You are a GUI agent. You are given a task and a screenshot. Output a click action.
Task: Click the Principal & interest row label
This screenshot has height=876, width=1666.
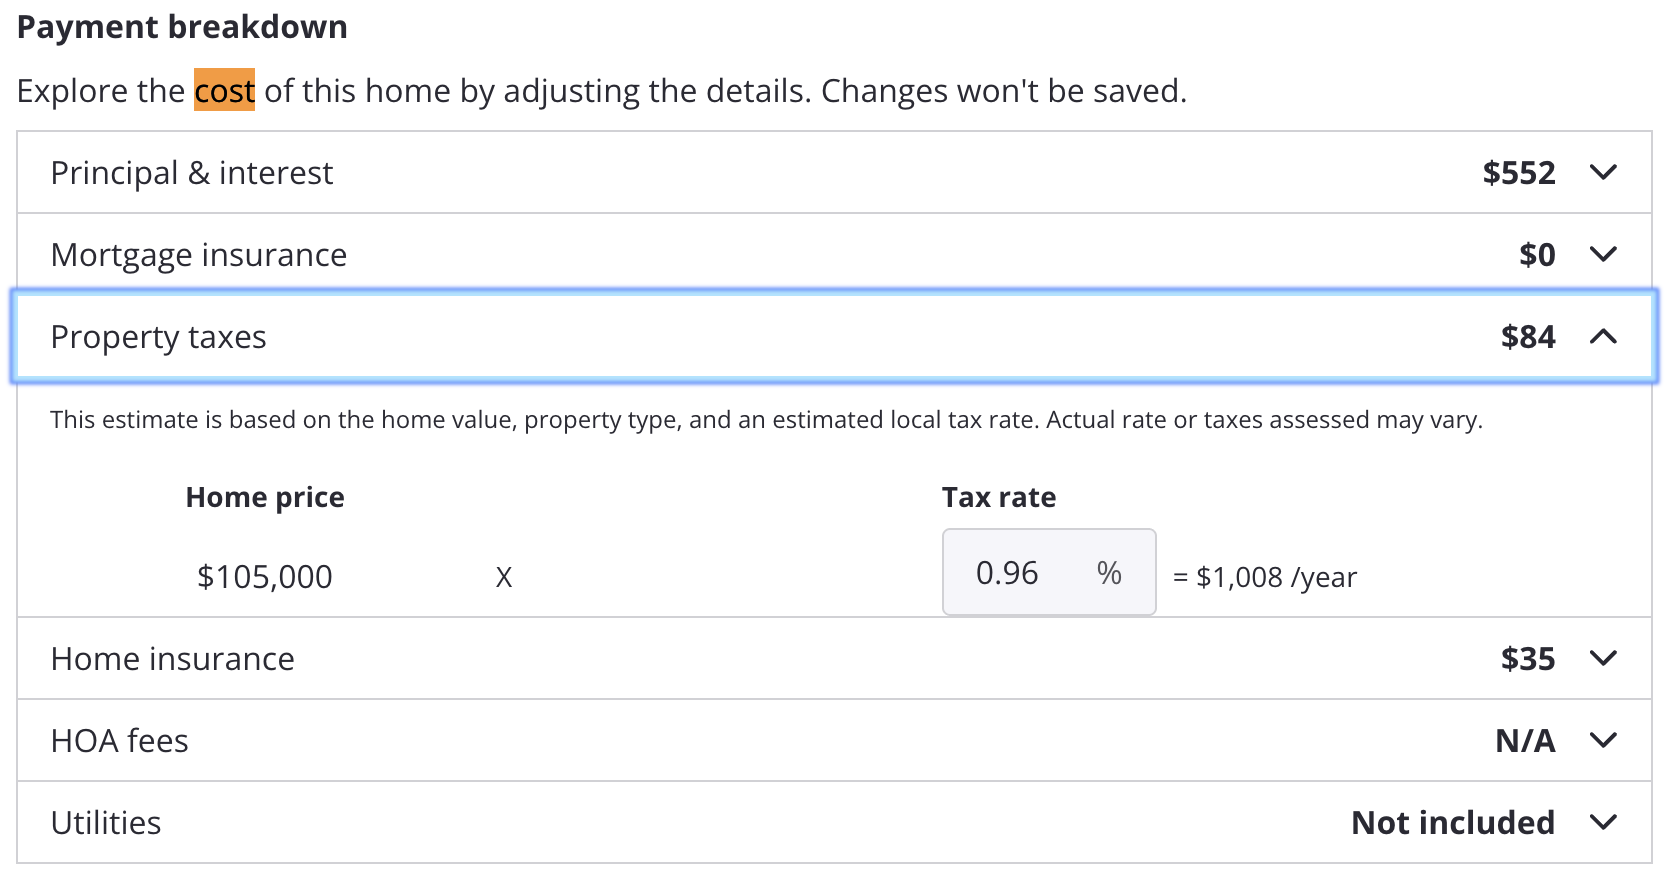coord(192,173)
